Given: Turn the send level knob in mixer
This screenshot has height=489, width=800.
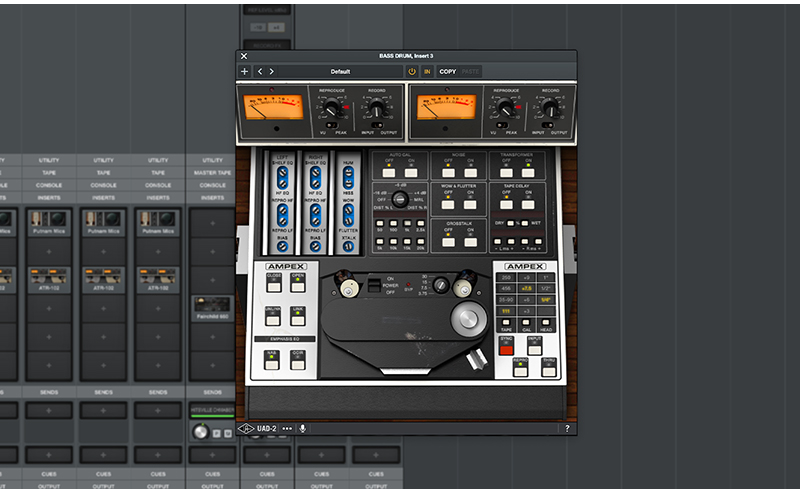Looking at the screenshot, I should [x=201, y=432].
